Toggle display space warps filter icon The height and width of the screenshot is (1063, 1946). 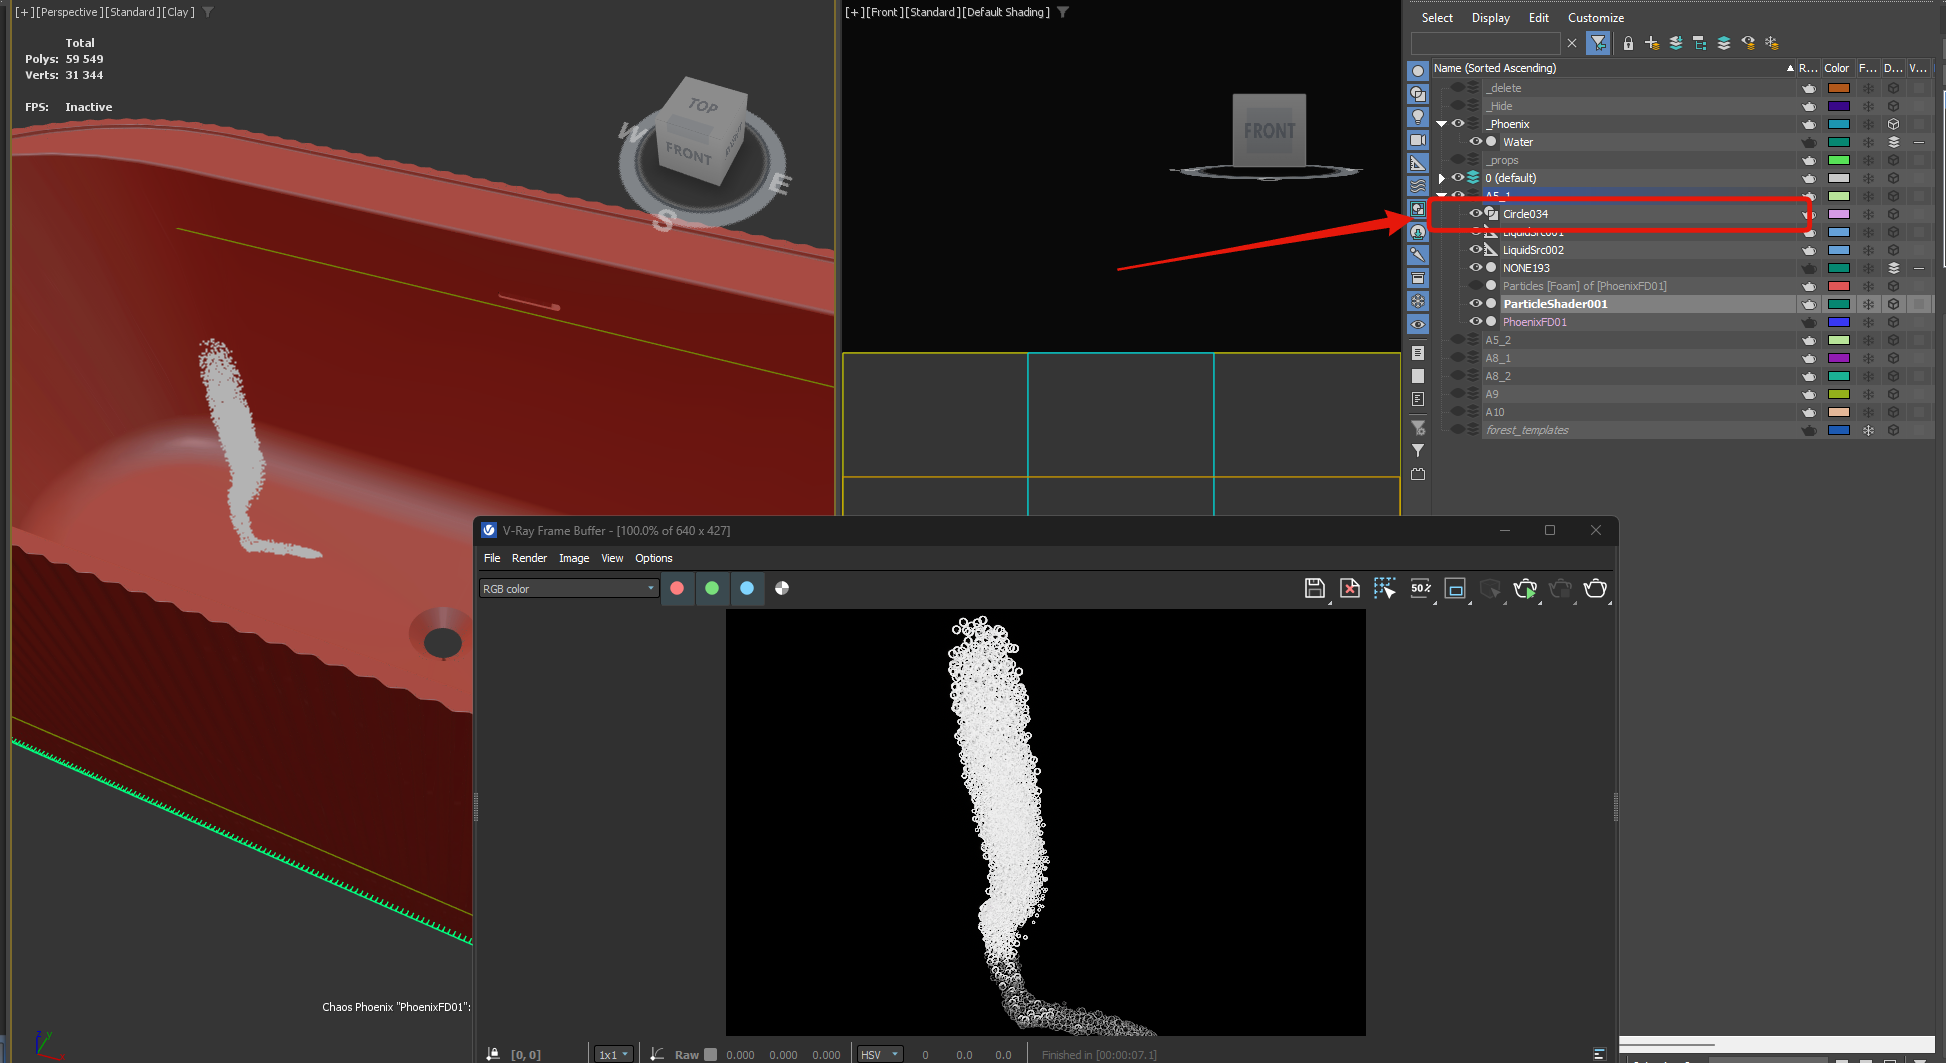[x=1418, y=186]
